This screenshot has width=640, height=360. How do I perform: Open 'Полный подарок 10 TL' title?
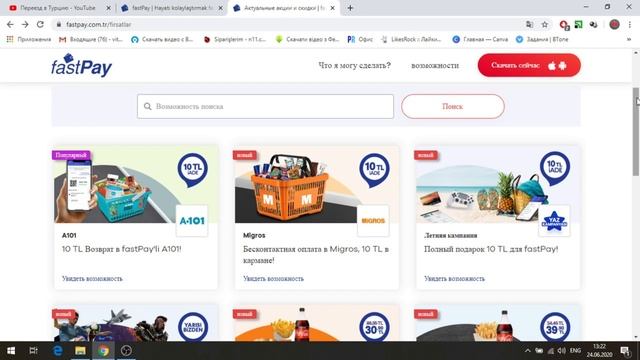pyautogui.click(x=491, y=249)
